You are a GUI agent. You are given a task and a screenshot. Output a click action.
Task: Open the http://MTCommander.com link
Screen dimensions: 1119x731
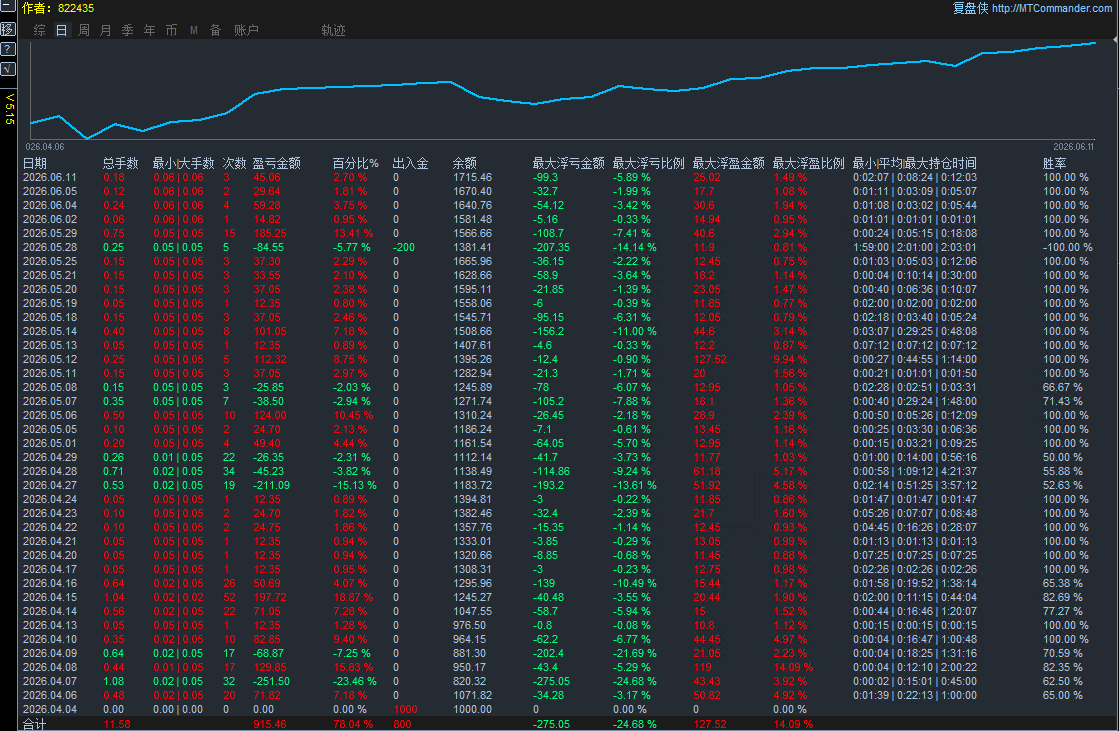pos(1052,8)
